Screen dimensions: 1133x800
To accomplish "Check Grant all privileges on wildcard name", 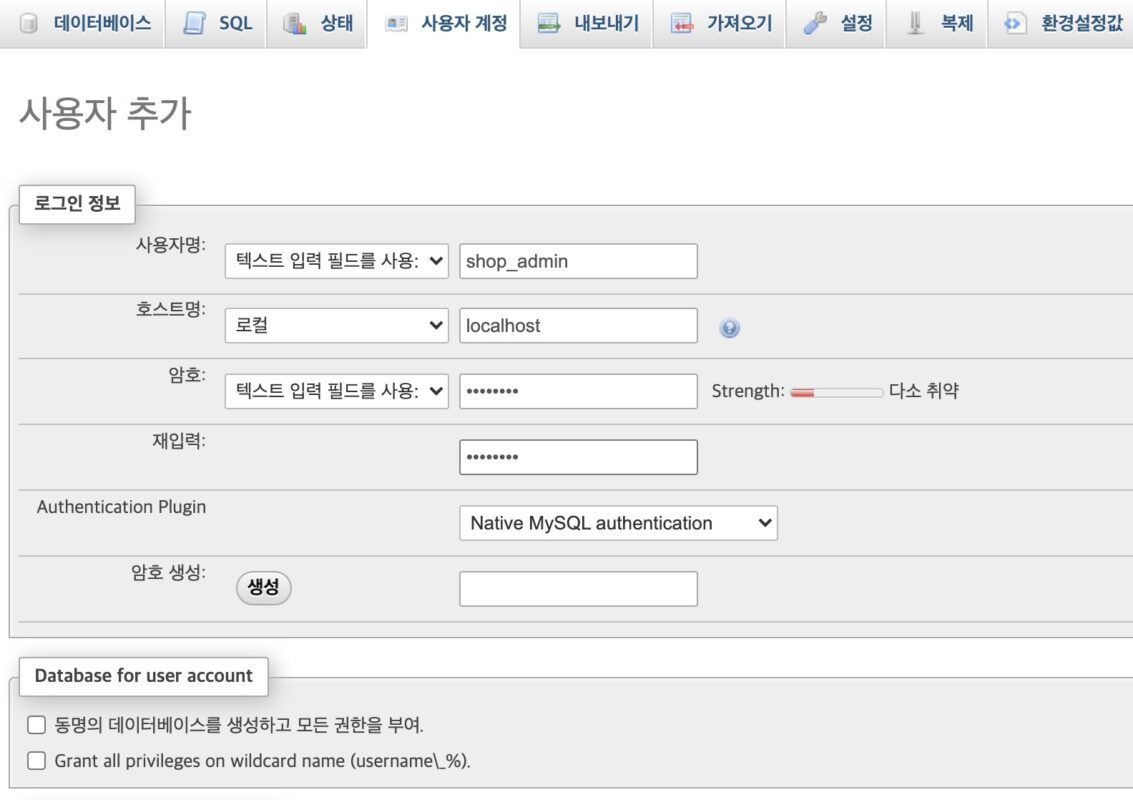I will 37,761.
